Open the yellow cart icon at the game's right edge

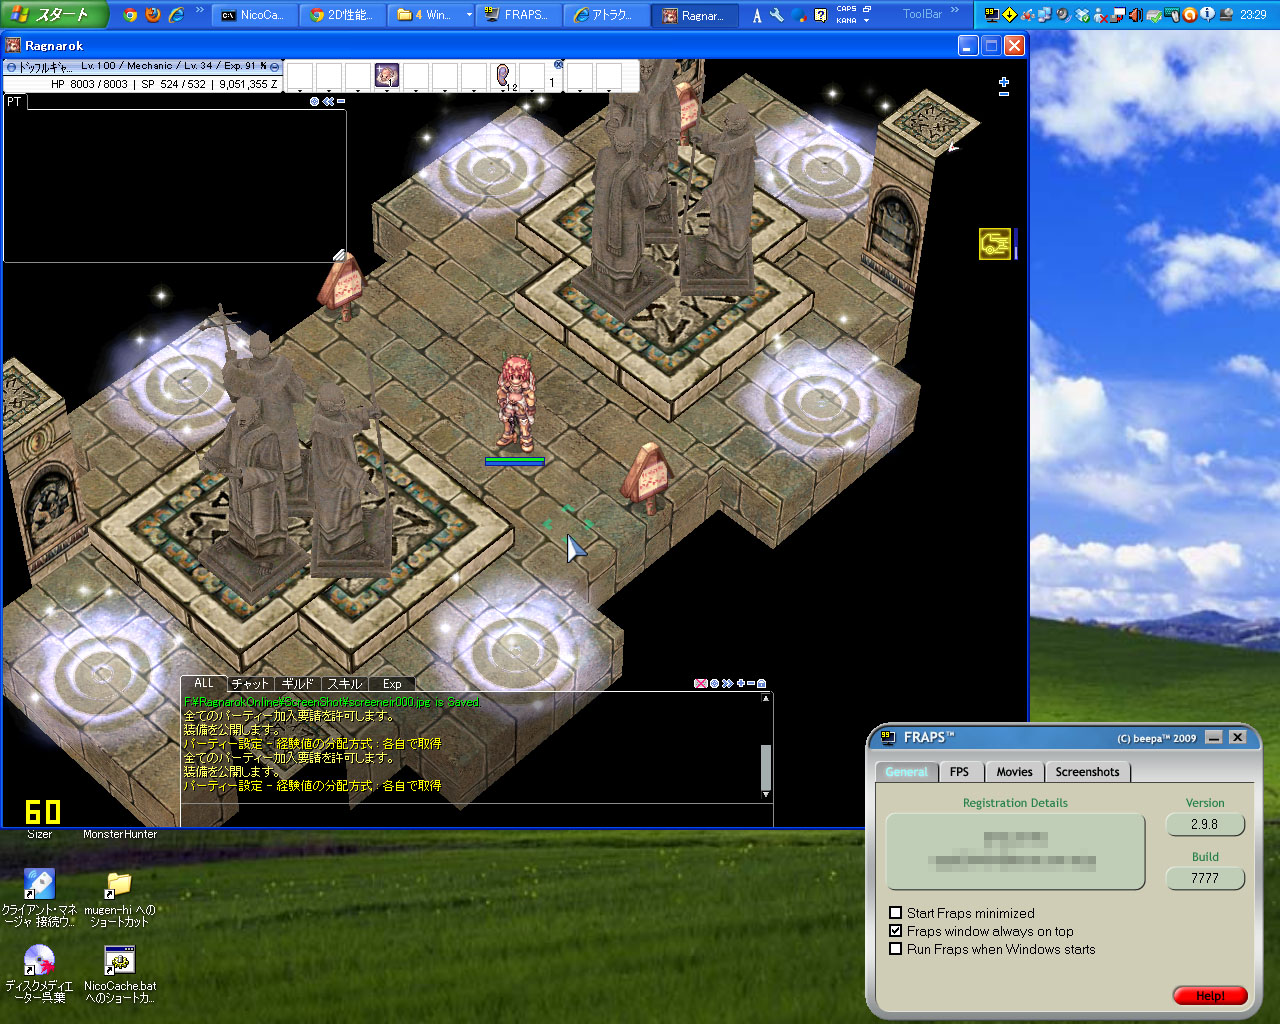(x=995, y=243)
